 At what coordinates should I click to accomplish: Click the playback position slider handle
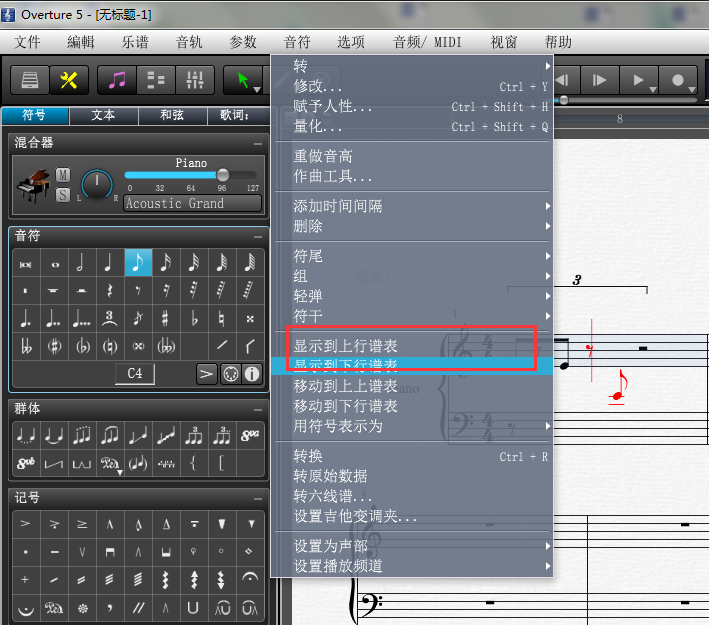point(563,100)
